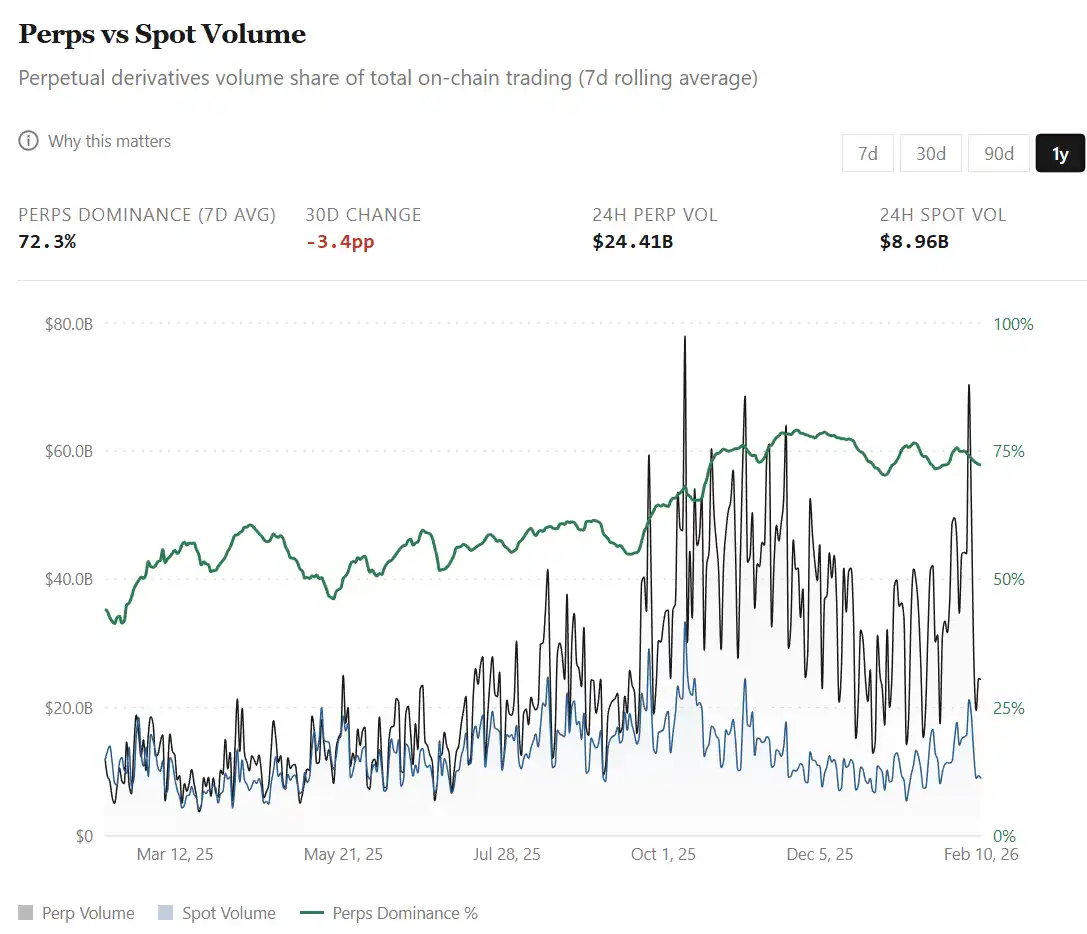Click the black Perp Volume series peak
Screen dimensions: 1087x934
(684, 340)
